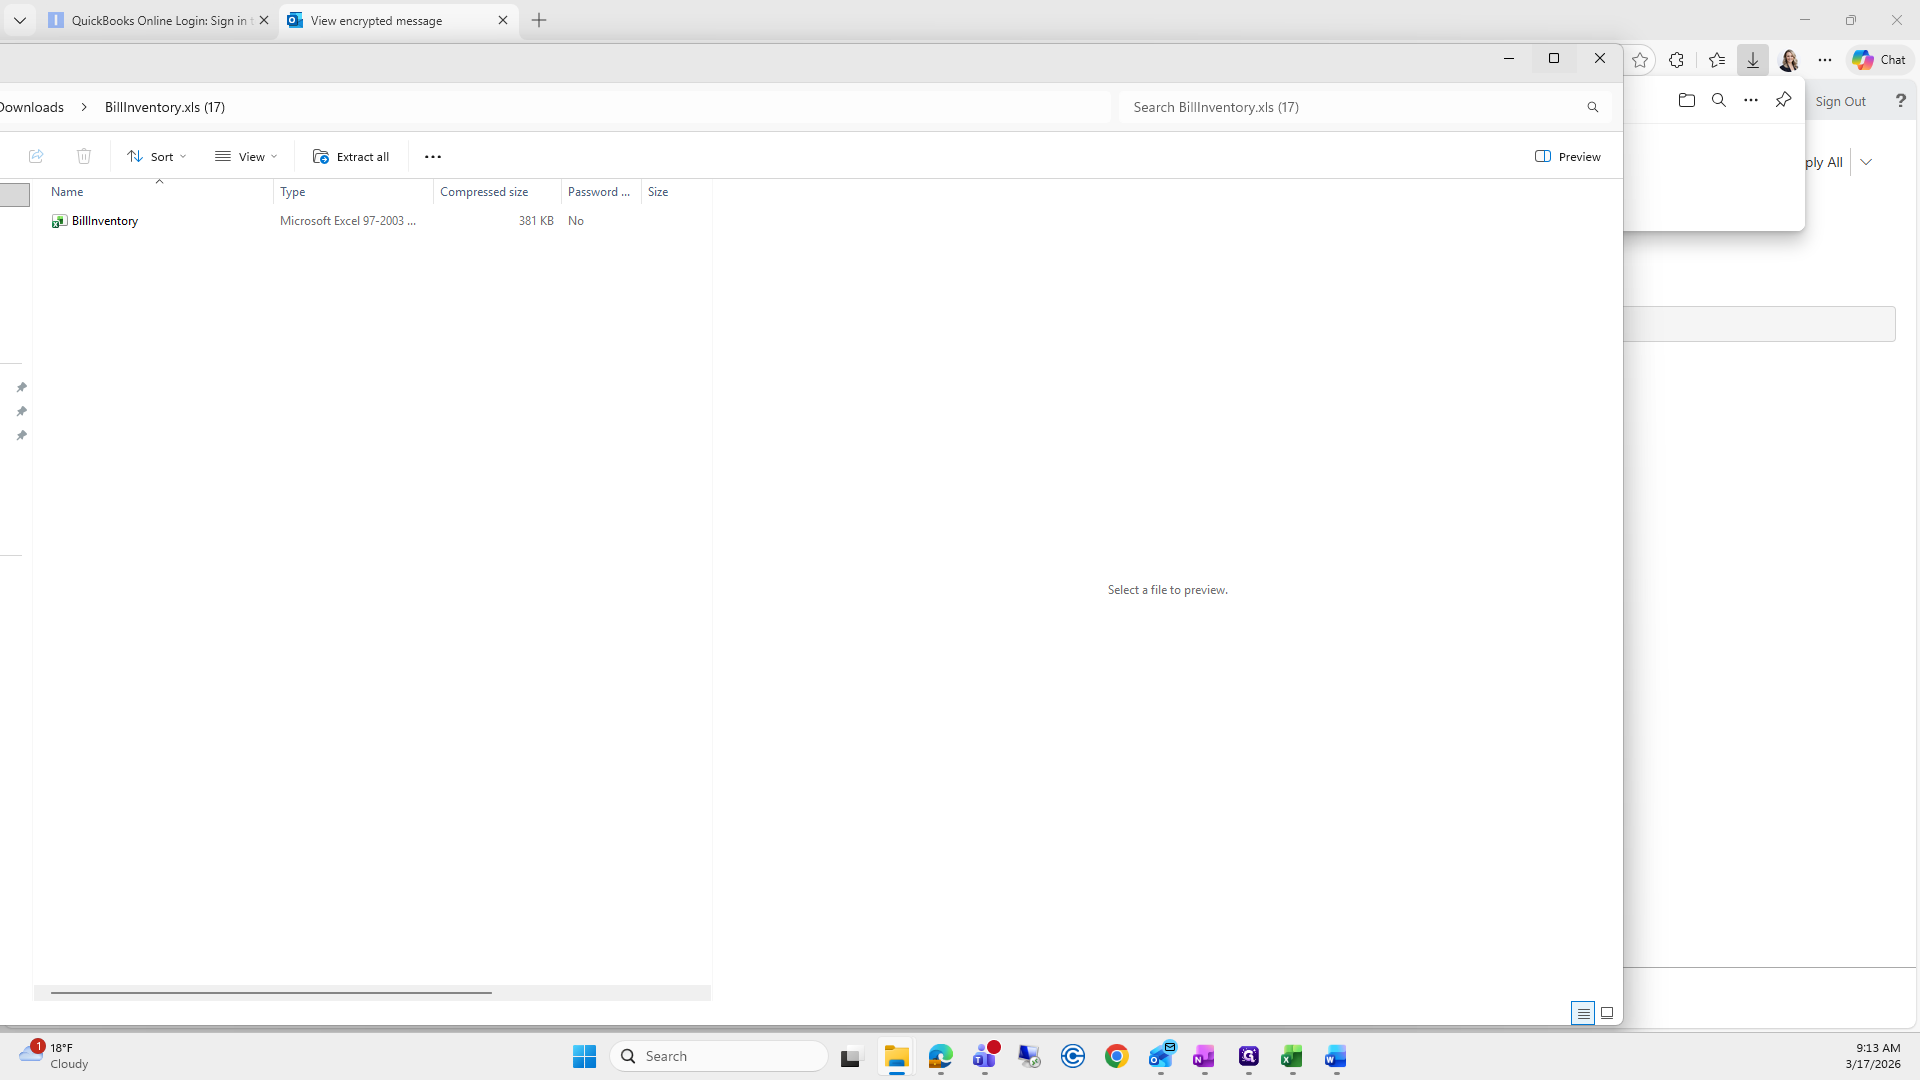Image resolution: width=1920 pixels, height=1080 pixels.
Task: Click the horizontal scrollbar in file list
Action: [x=271, y=993]
